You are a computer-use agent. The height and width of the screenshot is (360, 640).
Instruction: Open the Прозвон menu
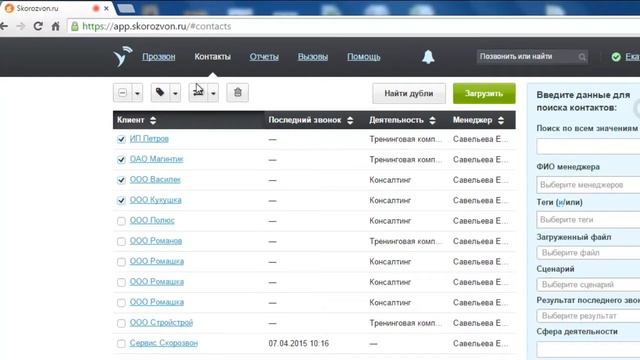pos(159,57)
